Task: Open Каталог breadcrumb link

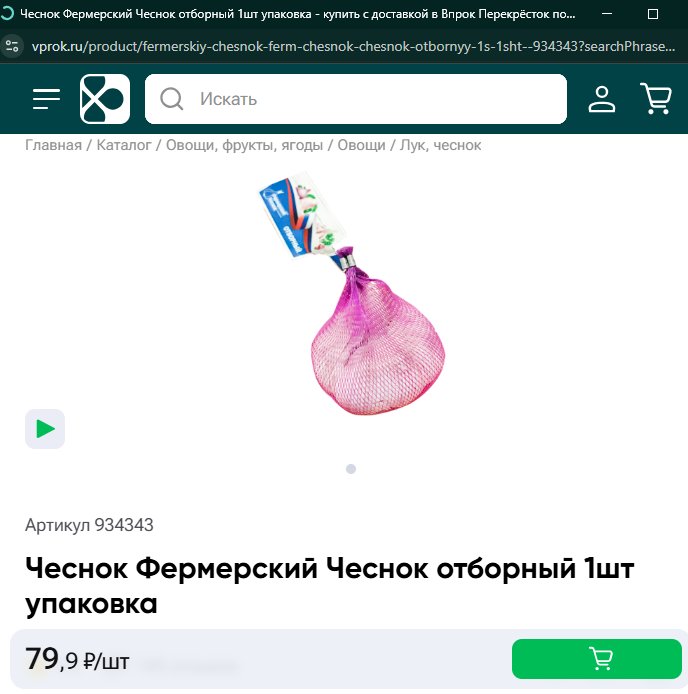Action: point(124,145)
